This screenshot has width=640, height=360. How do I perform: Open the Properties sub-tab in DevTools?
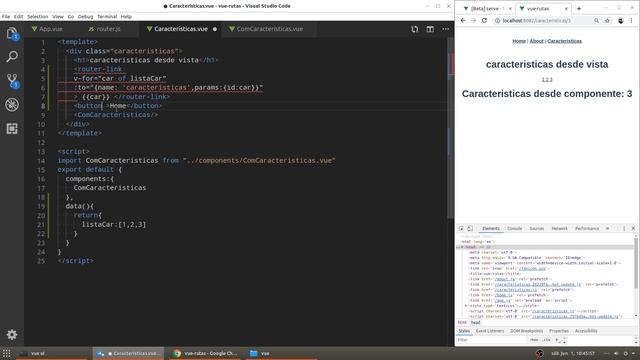pos(559,331)
